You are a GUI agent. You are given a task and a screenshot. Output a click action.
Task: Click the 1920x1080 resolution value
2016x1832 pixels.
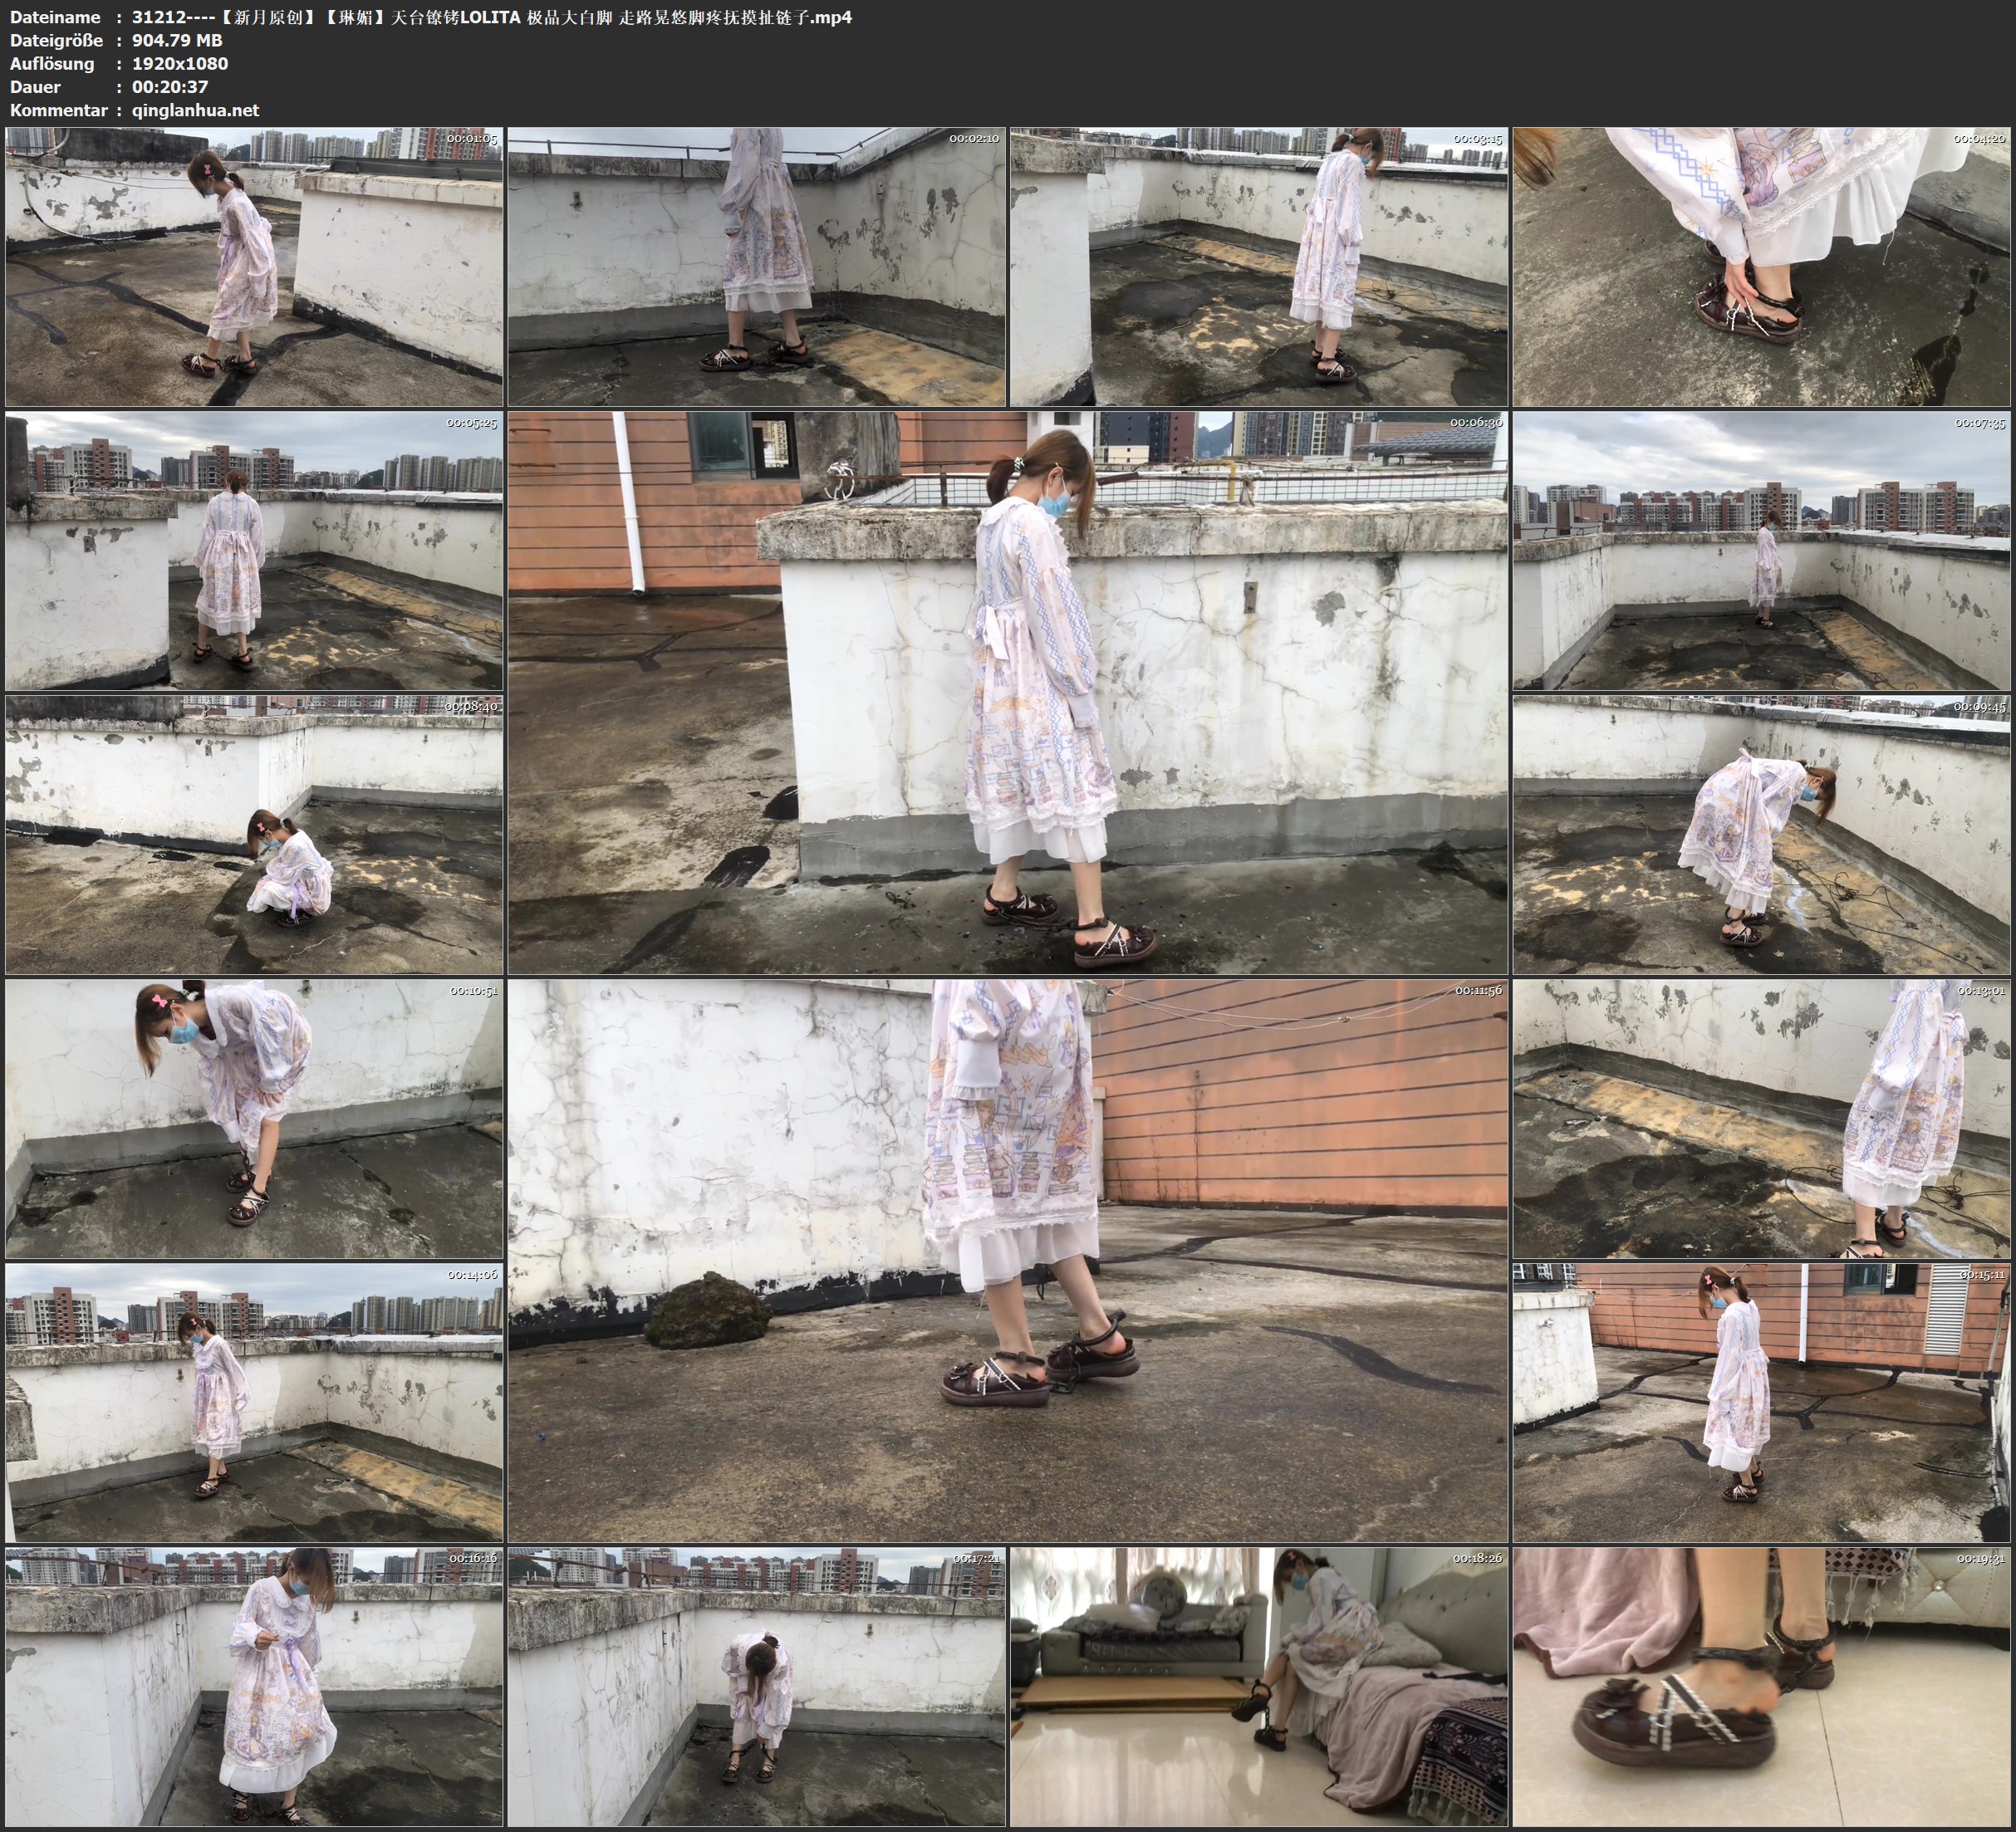click(x=180, y=63)
